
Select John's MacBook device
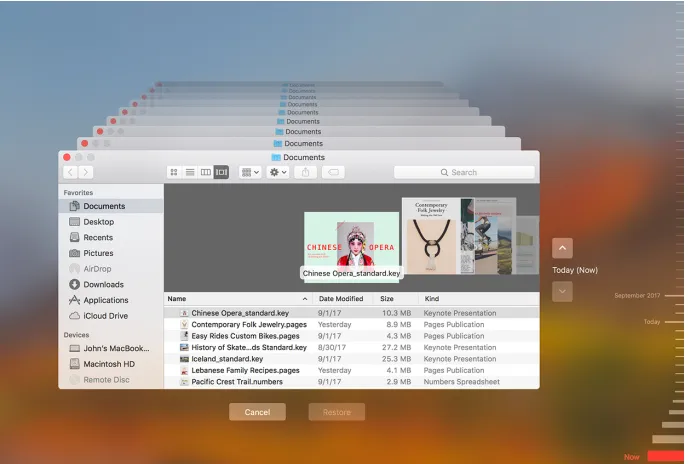click(x=111, y=348)
